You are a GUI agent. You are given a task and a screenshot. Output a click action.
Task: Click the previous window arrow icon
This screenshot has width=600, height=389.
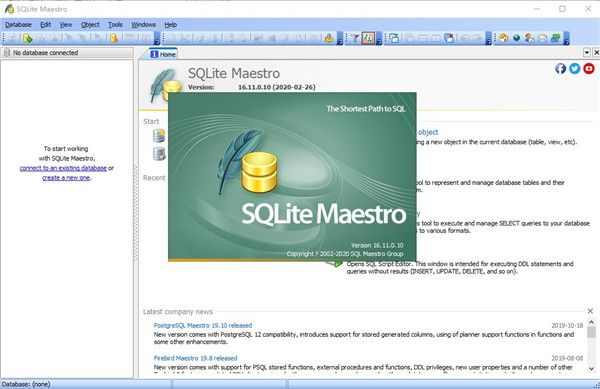tap(465, 38)
